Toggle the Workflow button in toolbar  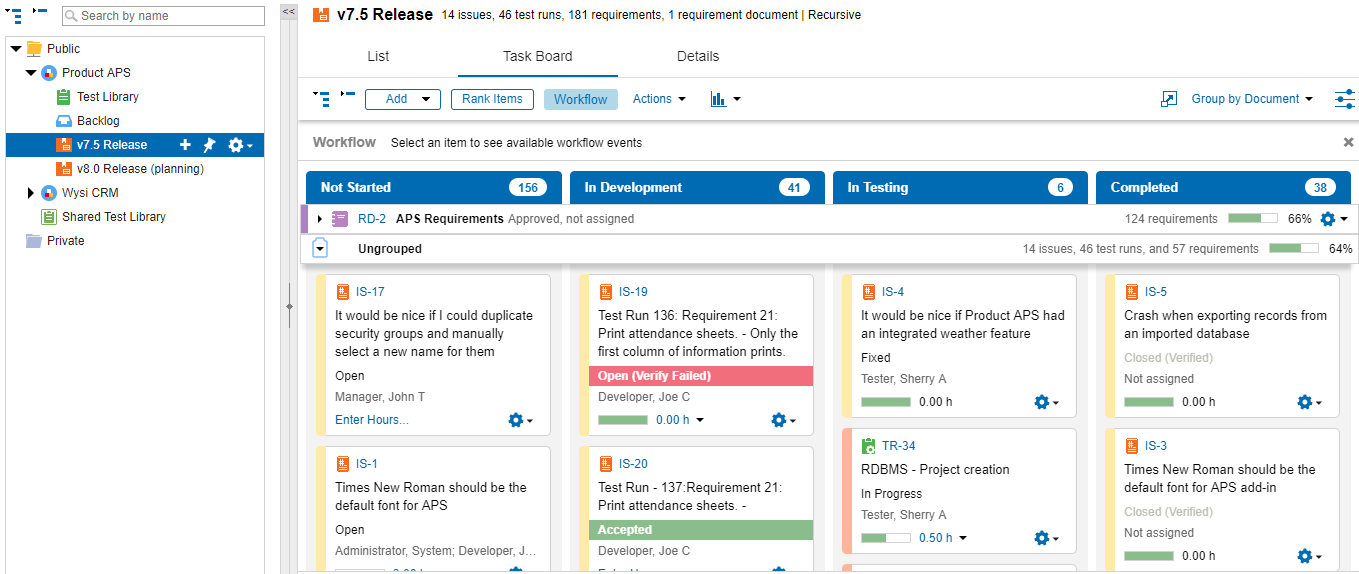point(580,99)
